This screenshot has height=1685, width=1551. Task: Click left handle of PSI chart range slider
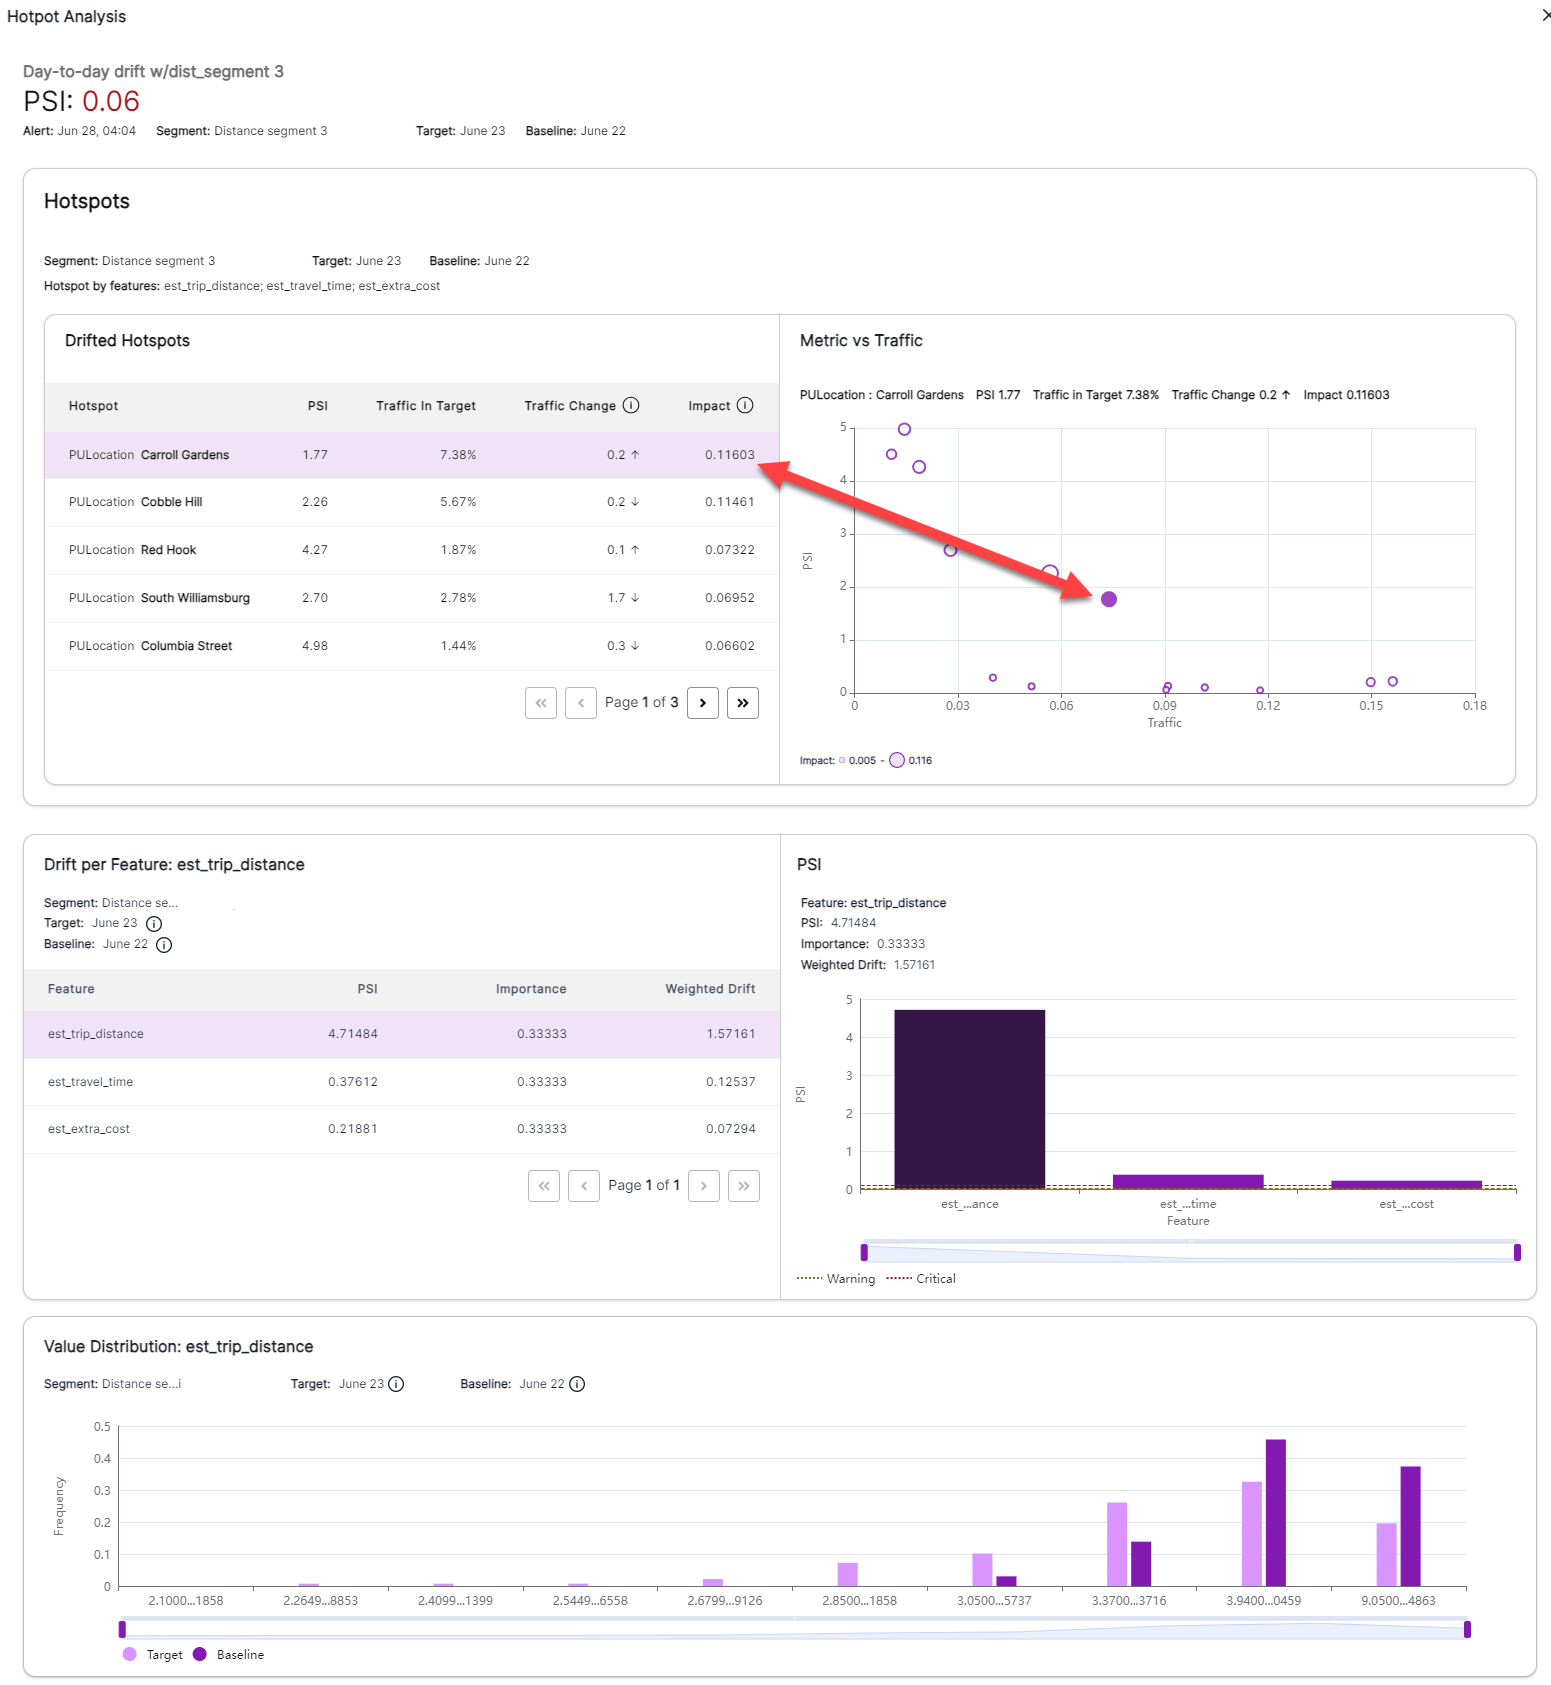coord(864,1252)
